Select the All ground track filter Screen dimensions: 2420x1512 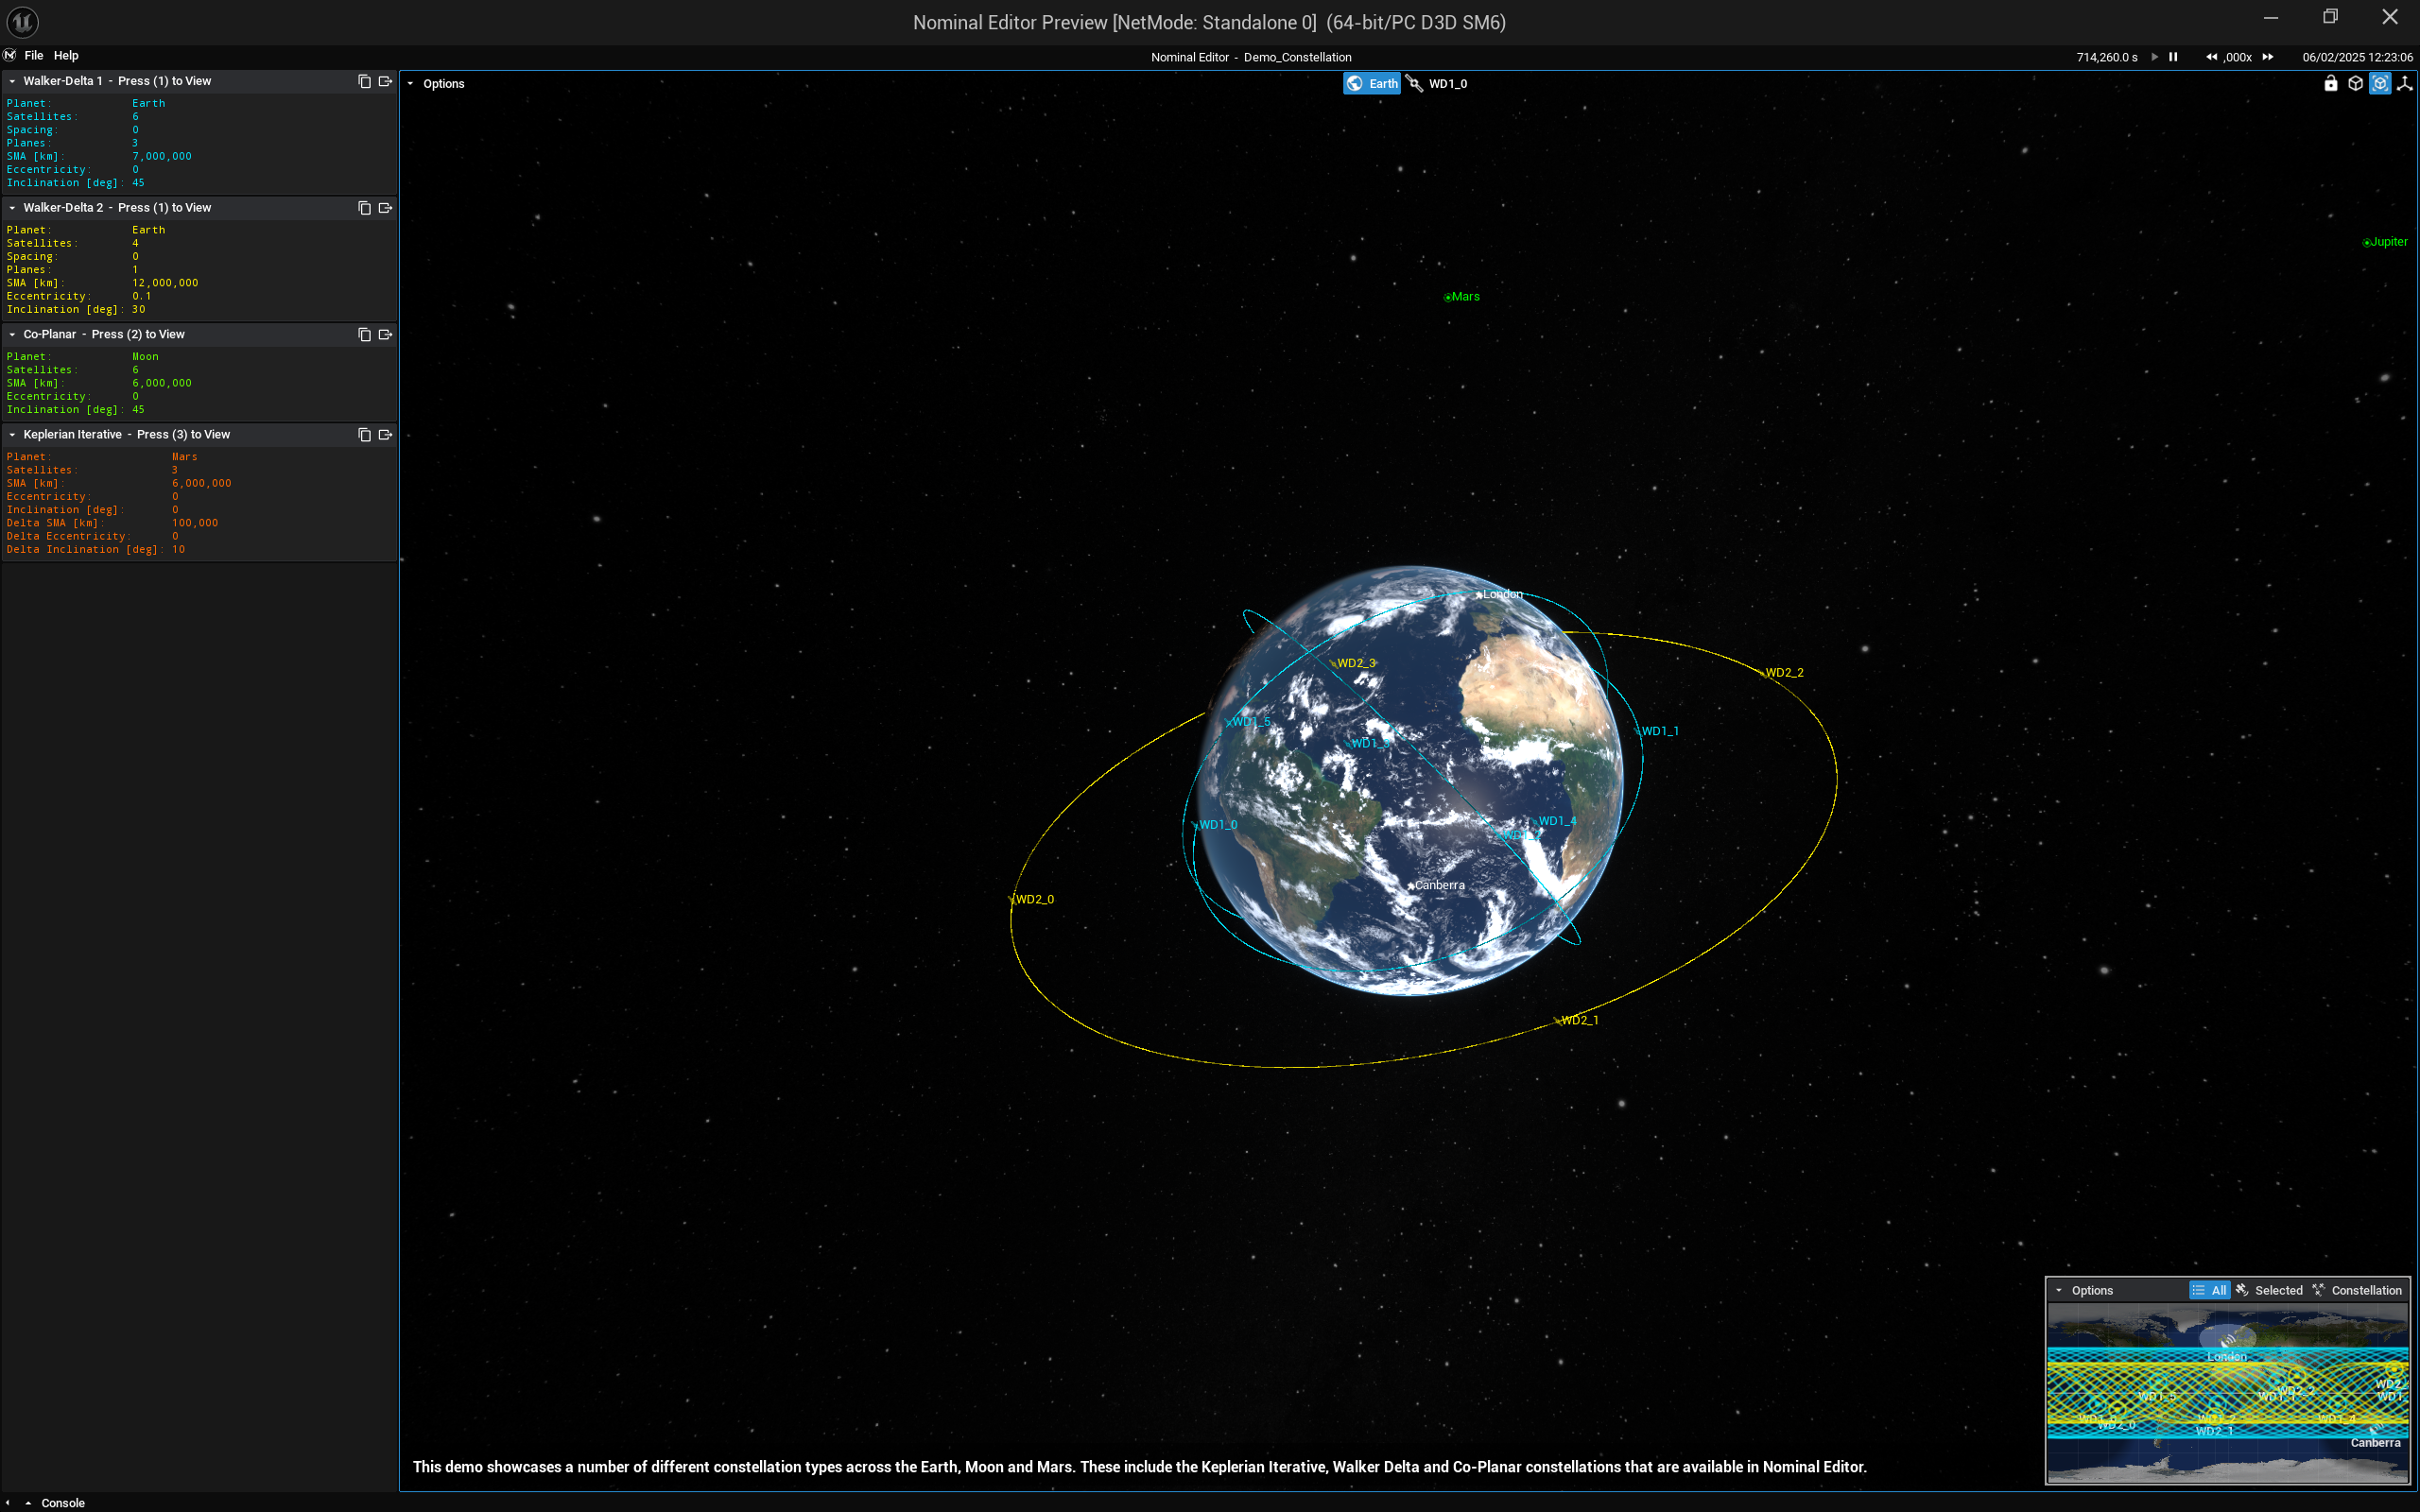[2209, 1290]
